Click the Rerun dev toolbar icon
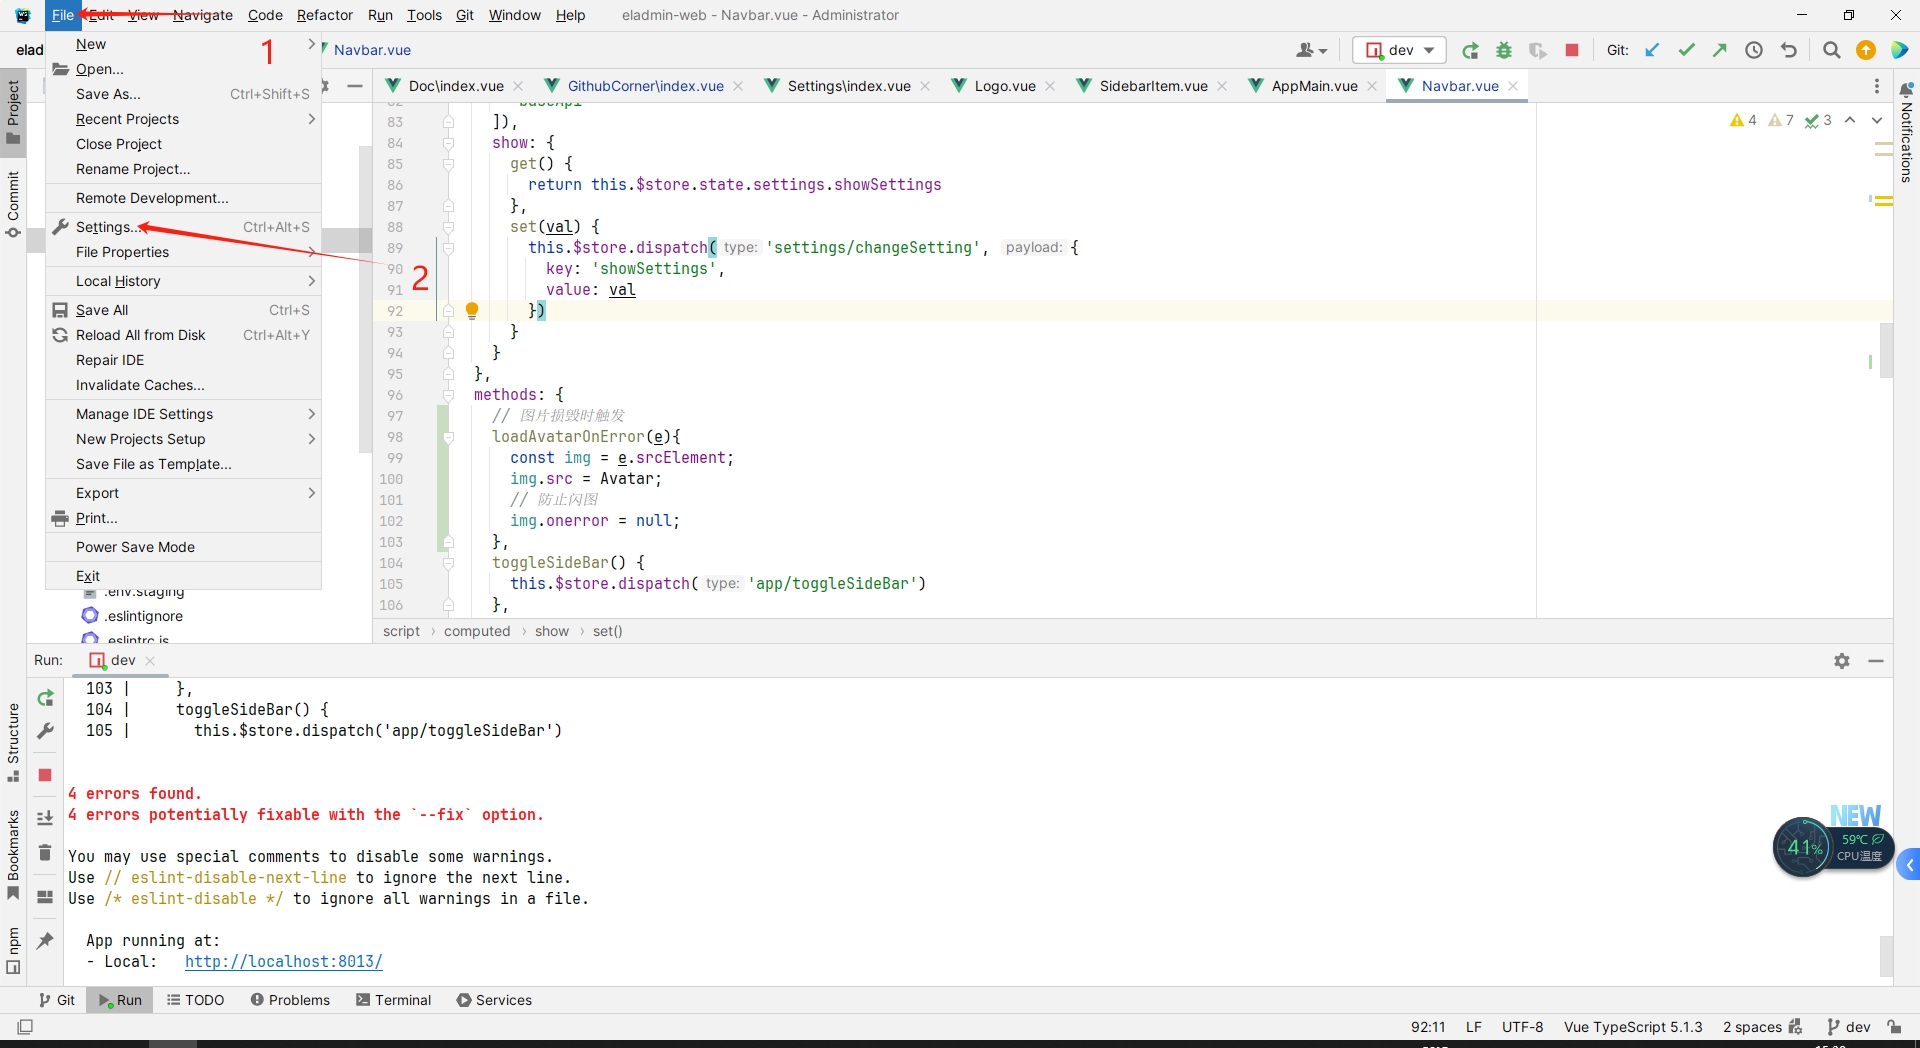1920x1048 pixels. pos(1470,51)
